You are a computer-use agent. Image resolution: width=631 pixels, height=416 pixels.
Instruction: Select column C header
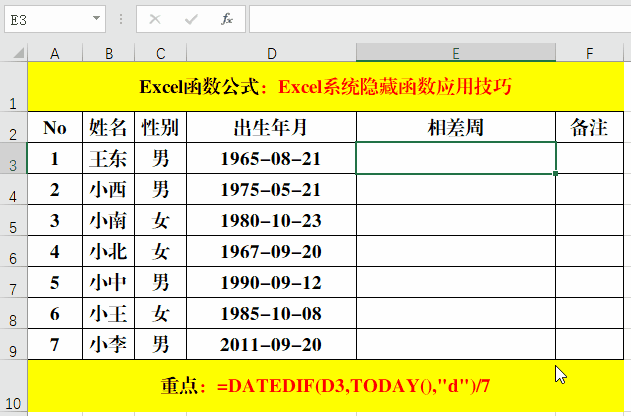click(161, 53)
